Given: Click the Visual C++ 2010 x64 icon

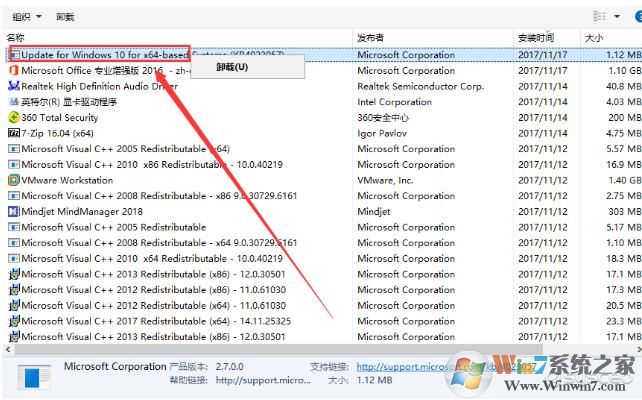Looking at the screenshot, I should click(14, 259).
